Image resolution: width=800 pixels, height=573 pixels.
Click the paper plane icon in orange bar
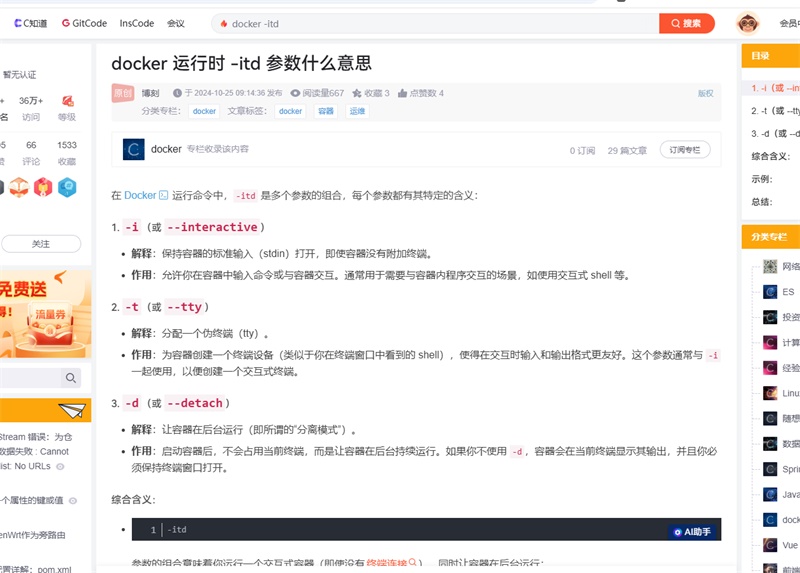[x=71, y=410]
